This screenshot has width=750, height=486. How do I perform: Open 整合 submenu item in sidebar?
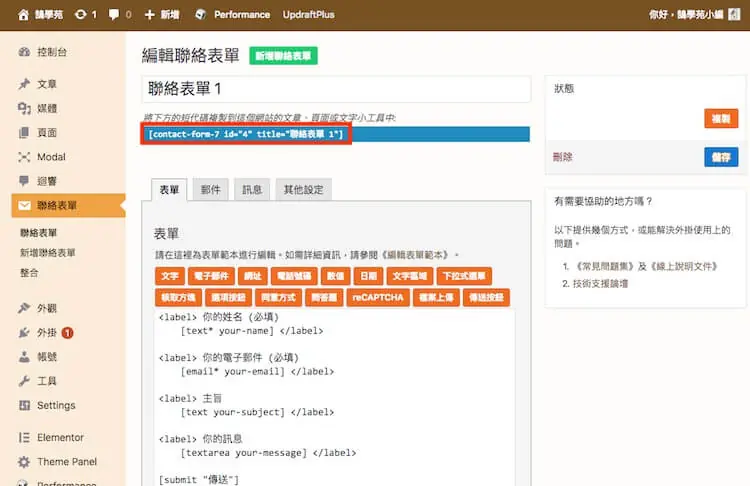pos(29,273)
